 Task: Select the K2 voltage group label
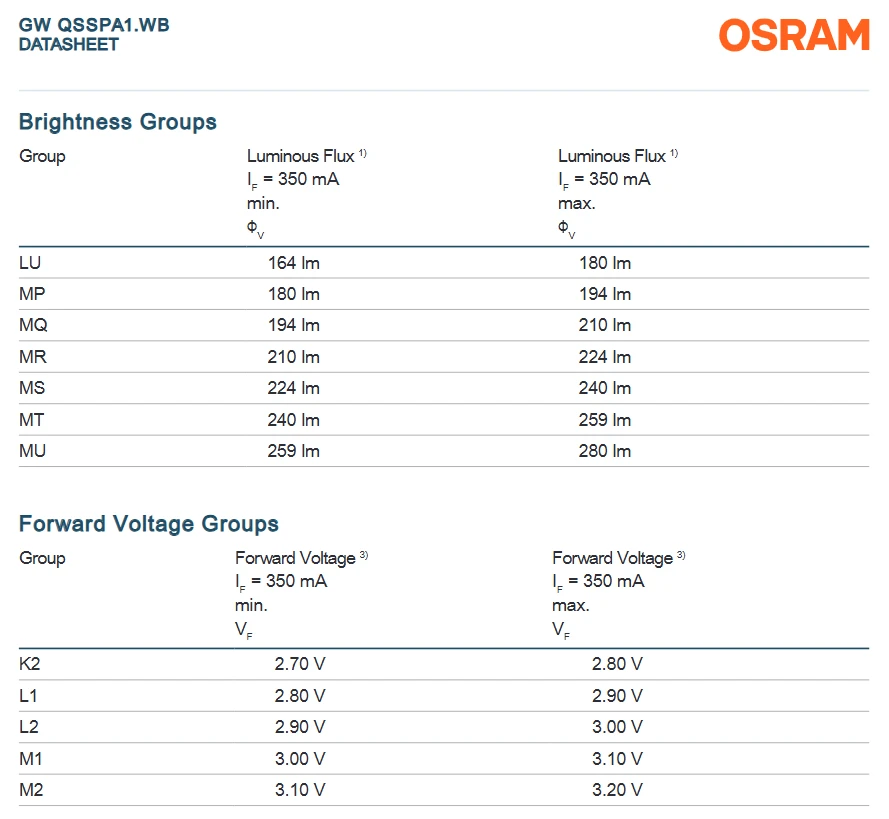(x=29, y=664)
